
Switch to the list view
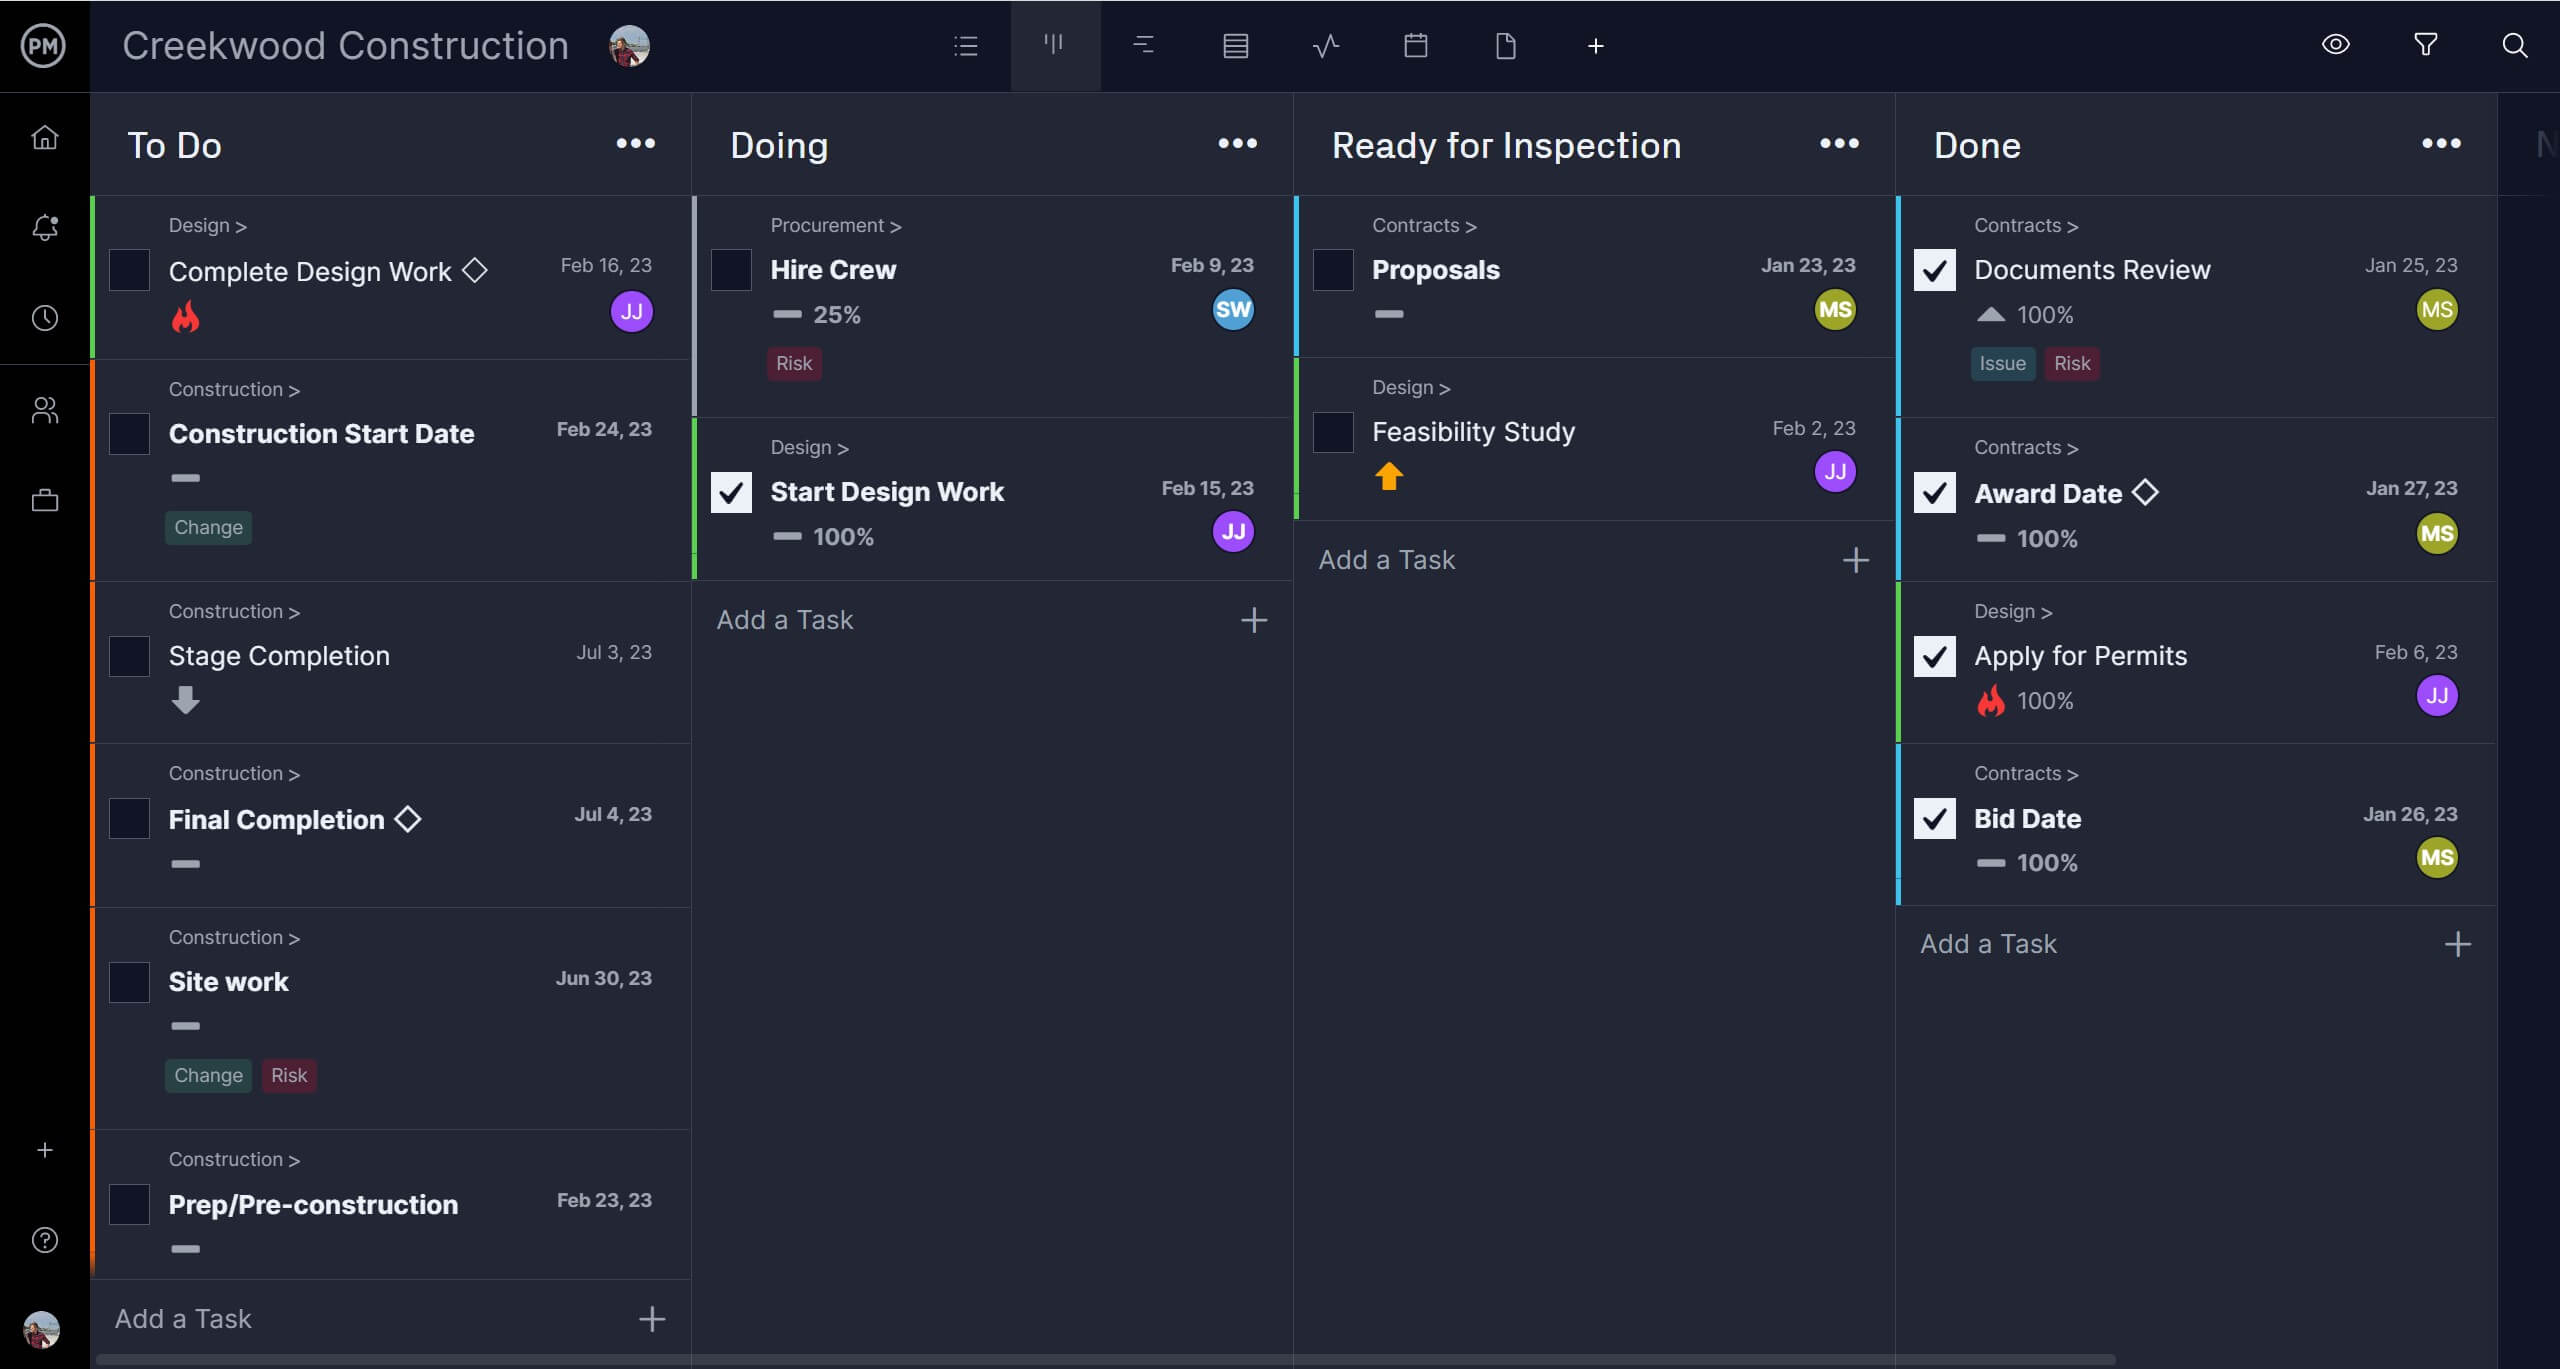point(965,45)
